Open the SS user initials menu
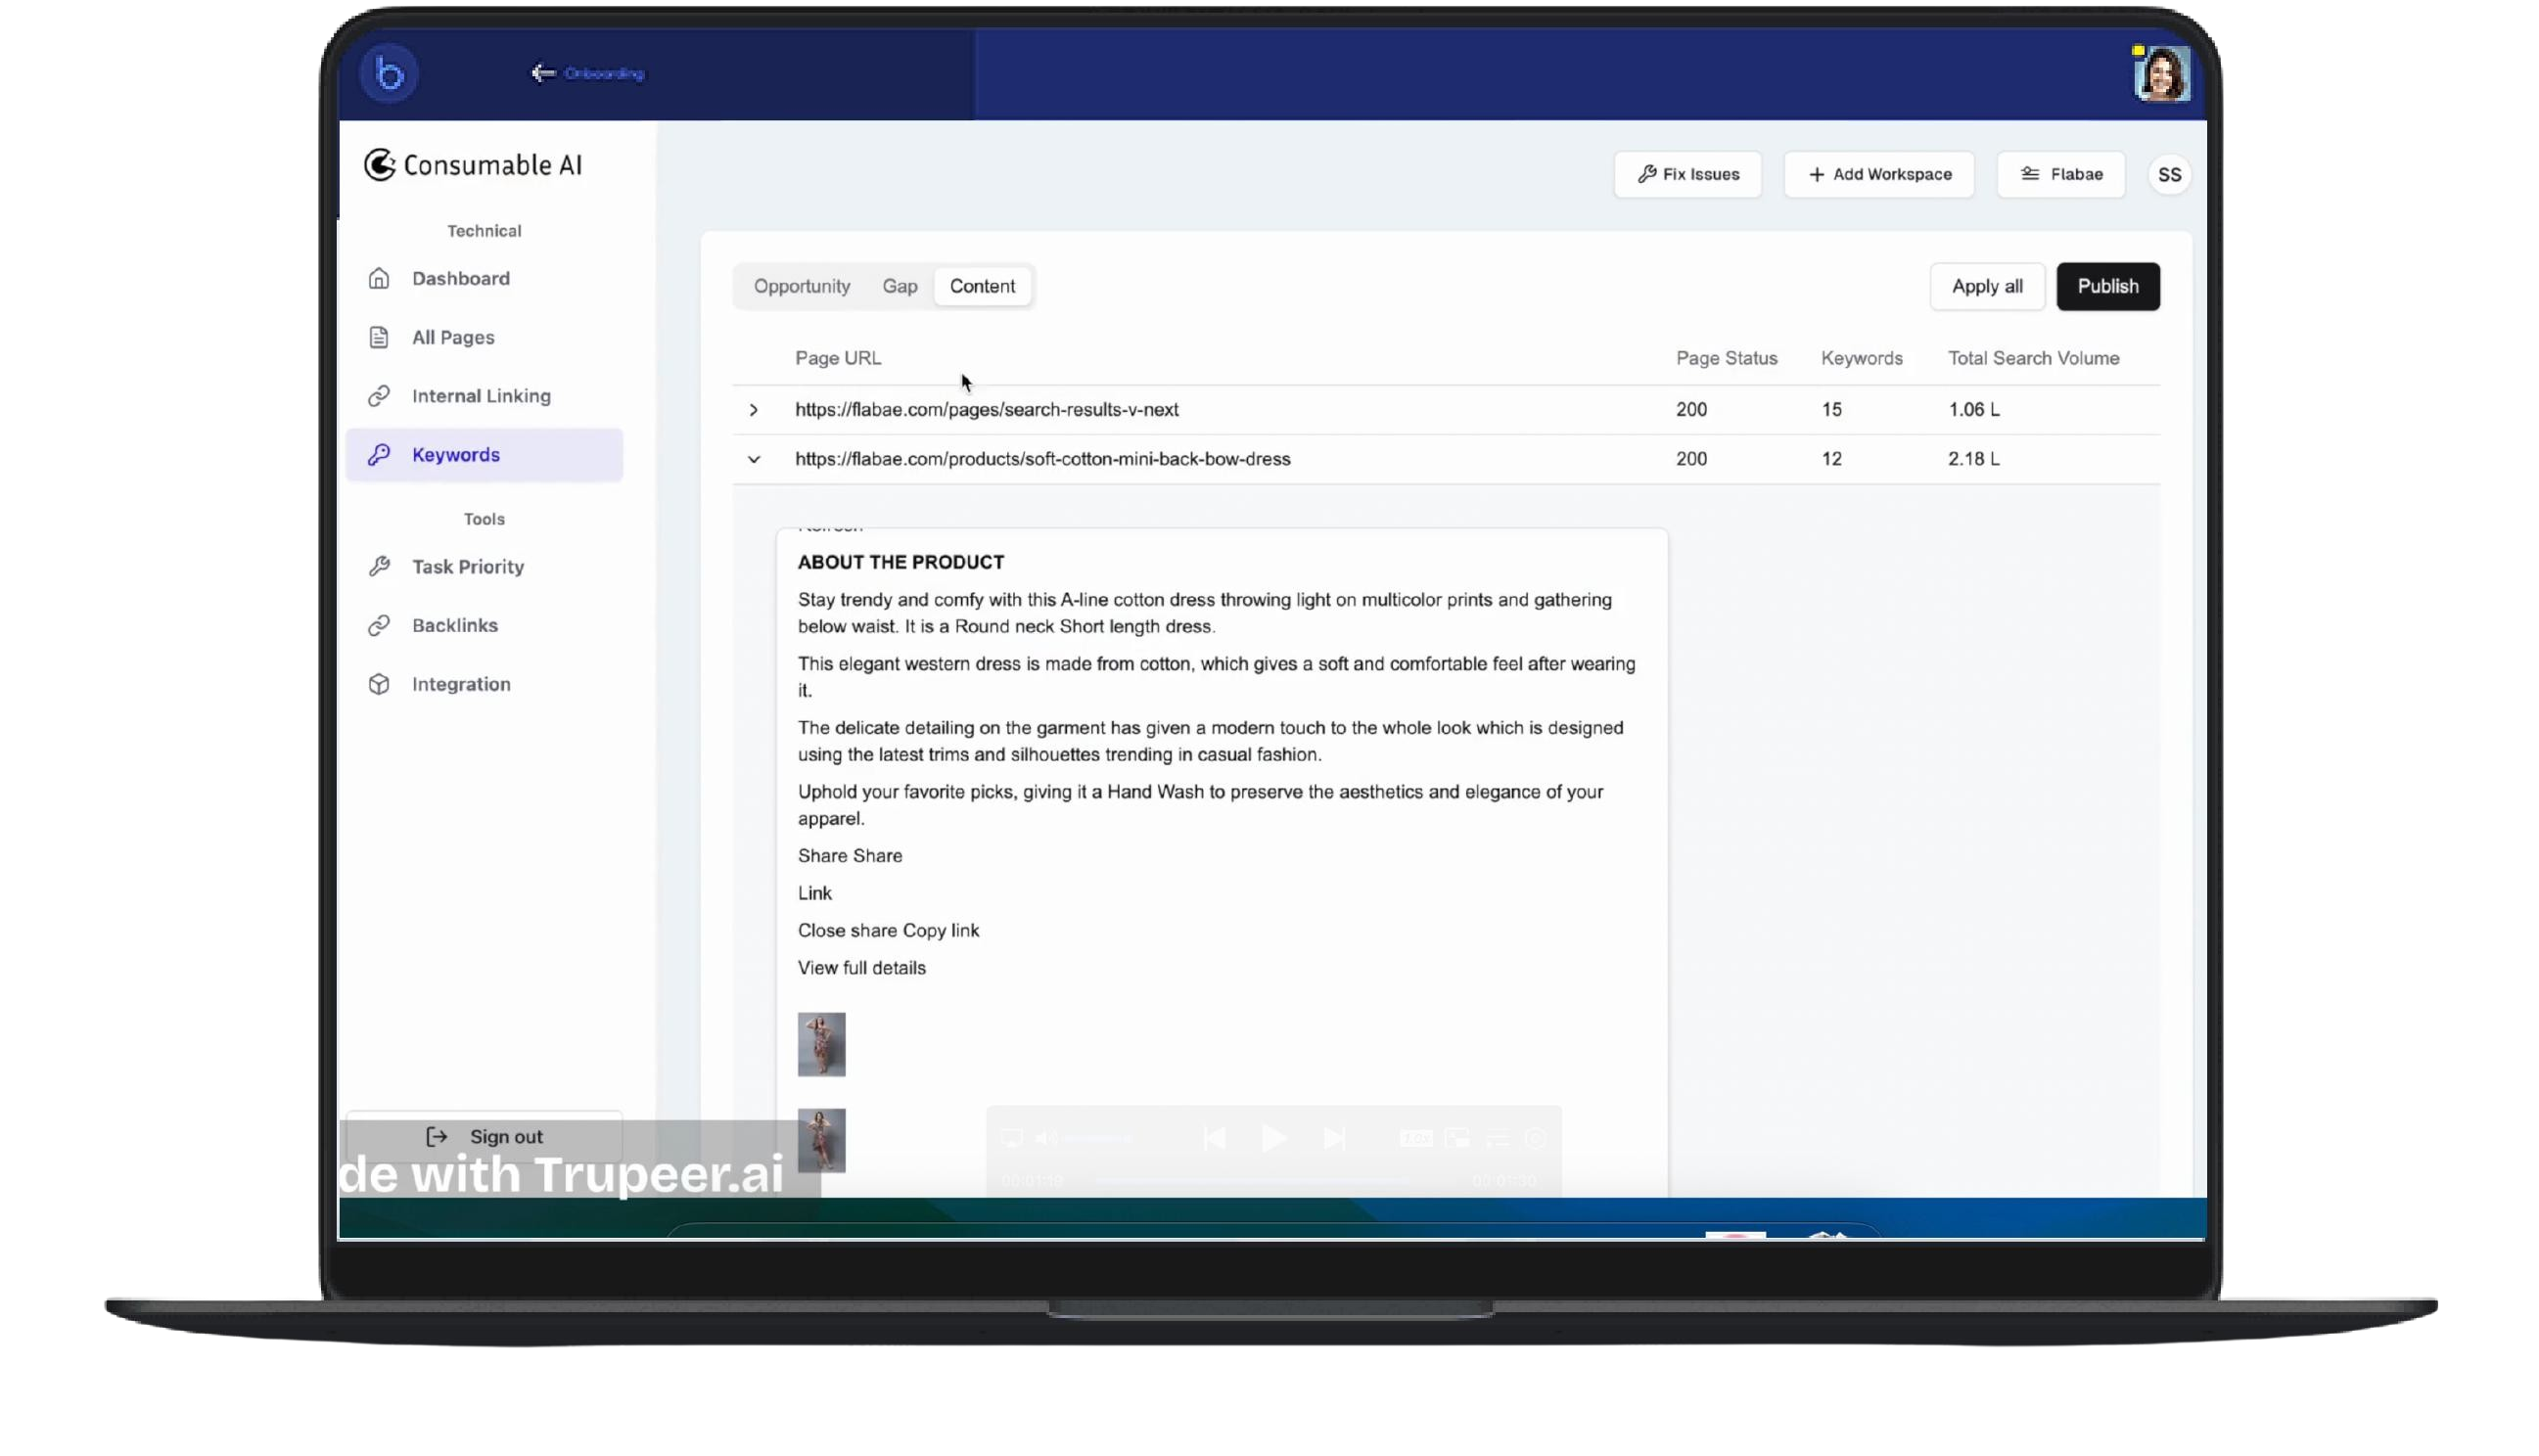 click(2169, 175)
